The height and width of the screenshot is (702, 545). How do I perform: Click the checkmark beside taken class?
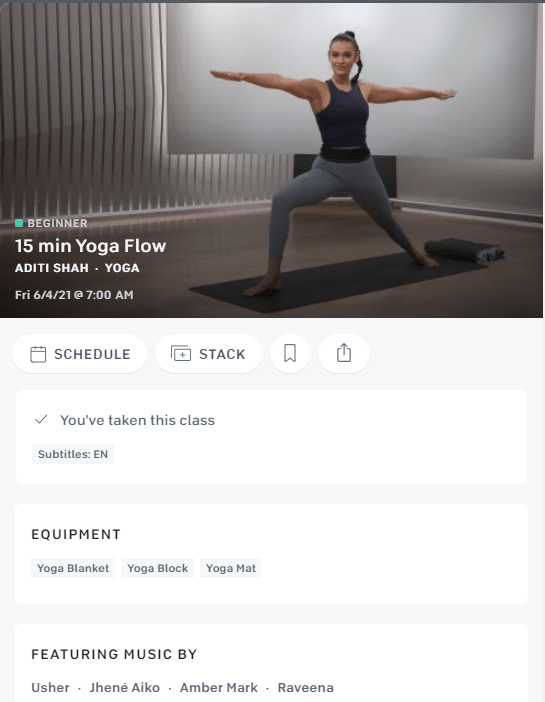(x=41, y=419)
